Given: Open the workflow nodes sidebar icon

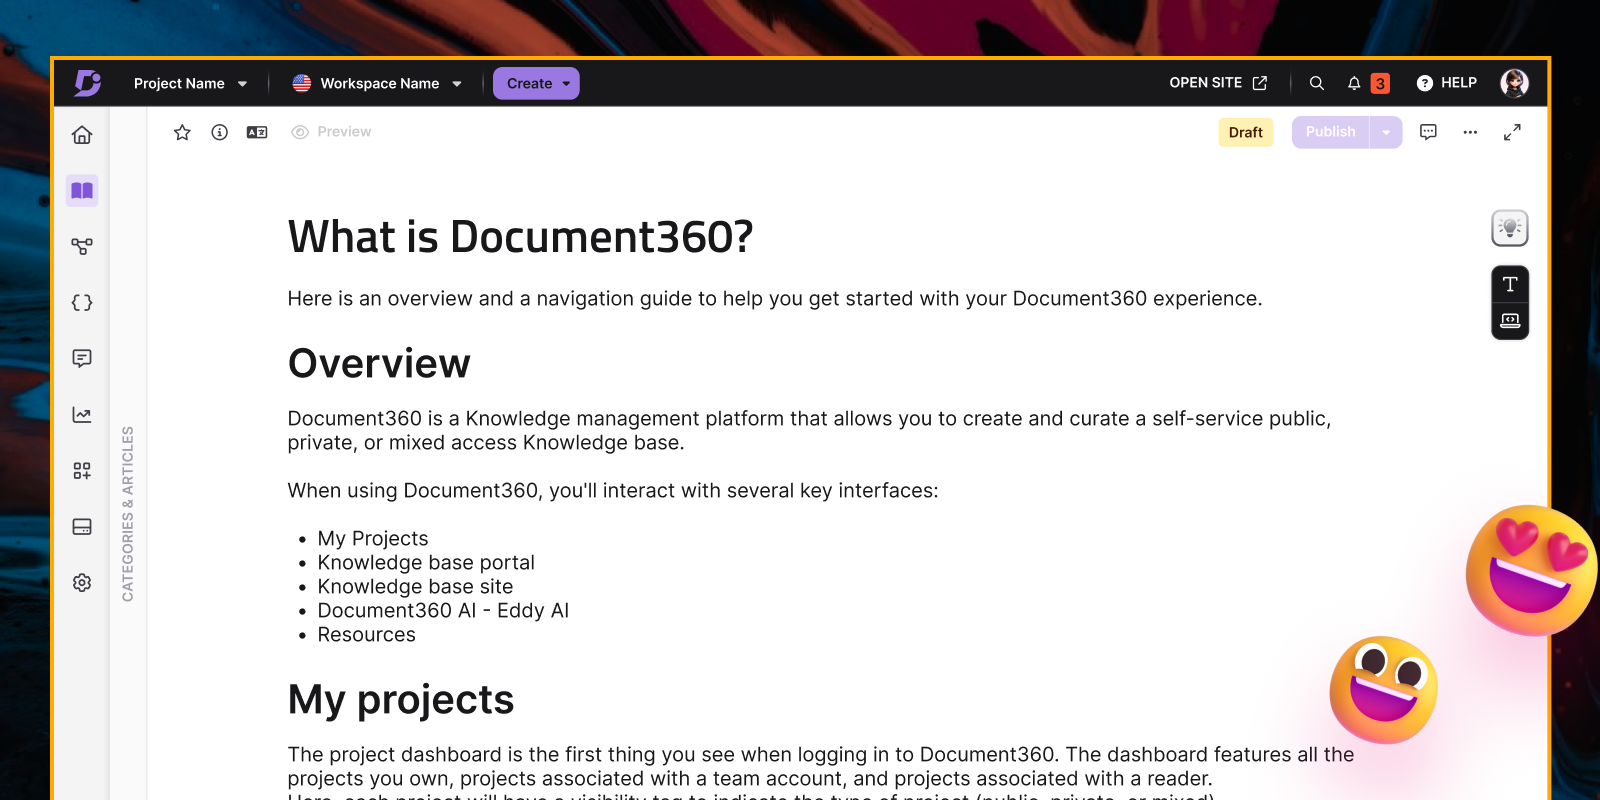Looking at the screenshot, I should click(x=82, y=246).
